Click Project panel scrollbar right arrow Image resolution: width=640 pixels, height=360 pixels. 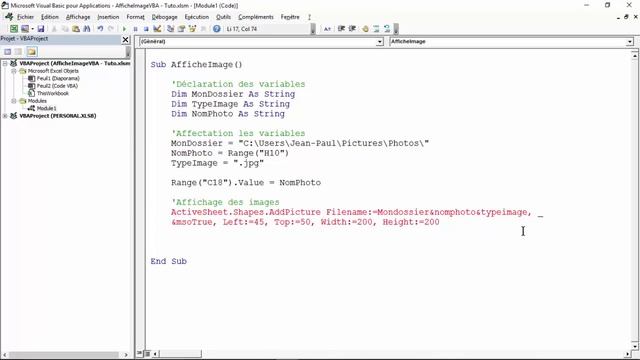126,355
